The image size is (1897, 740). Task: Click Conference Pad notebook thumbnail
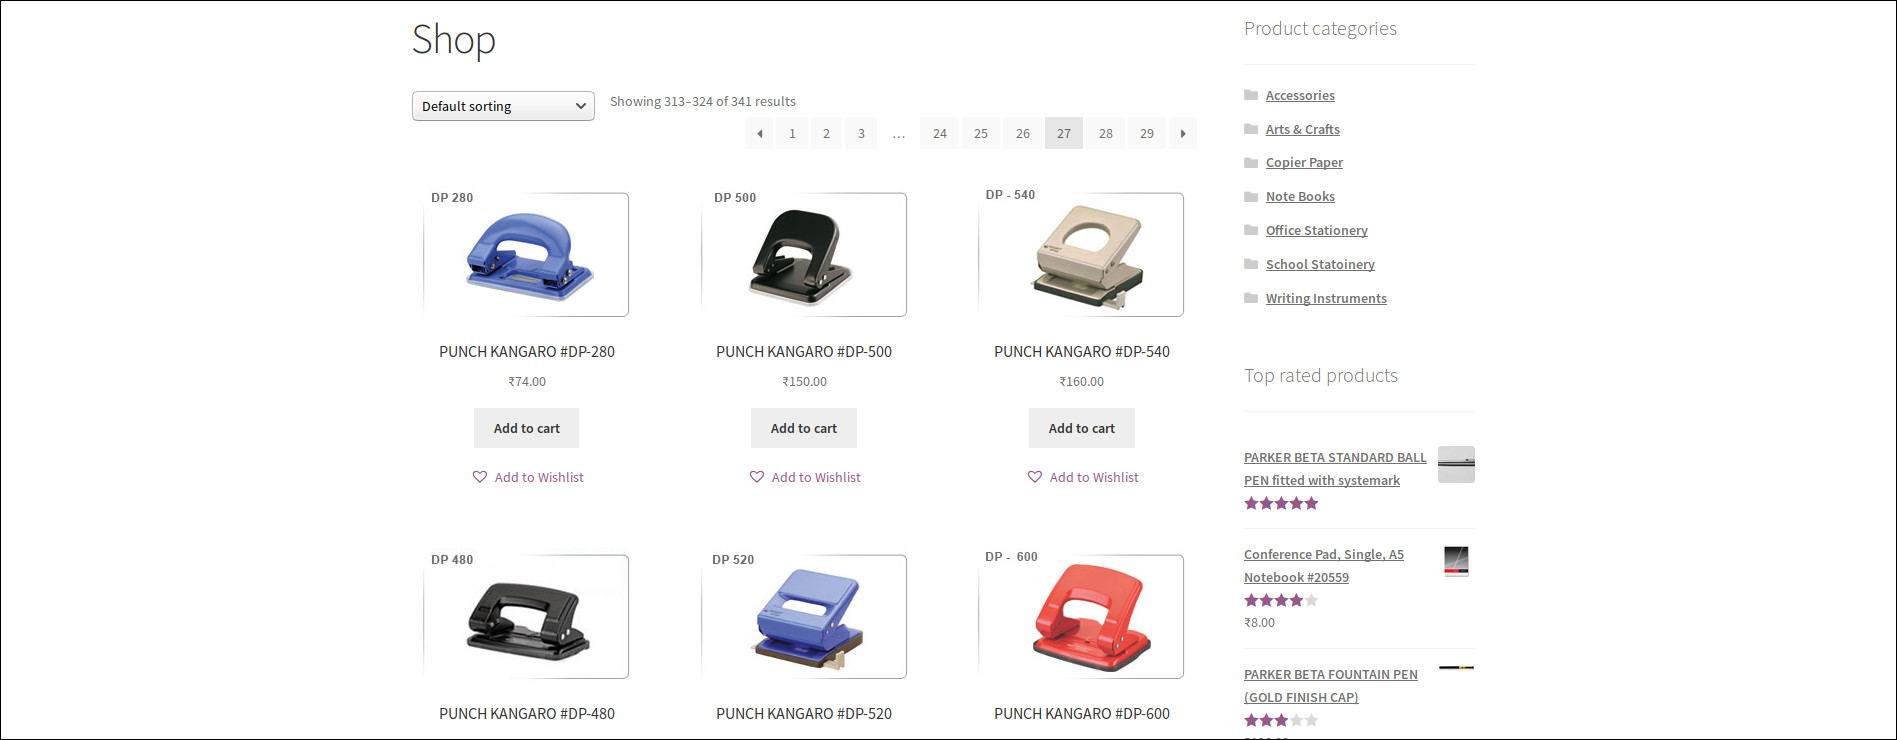(1456, 561)
